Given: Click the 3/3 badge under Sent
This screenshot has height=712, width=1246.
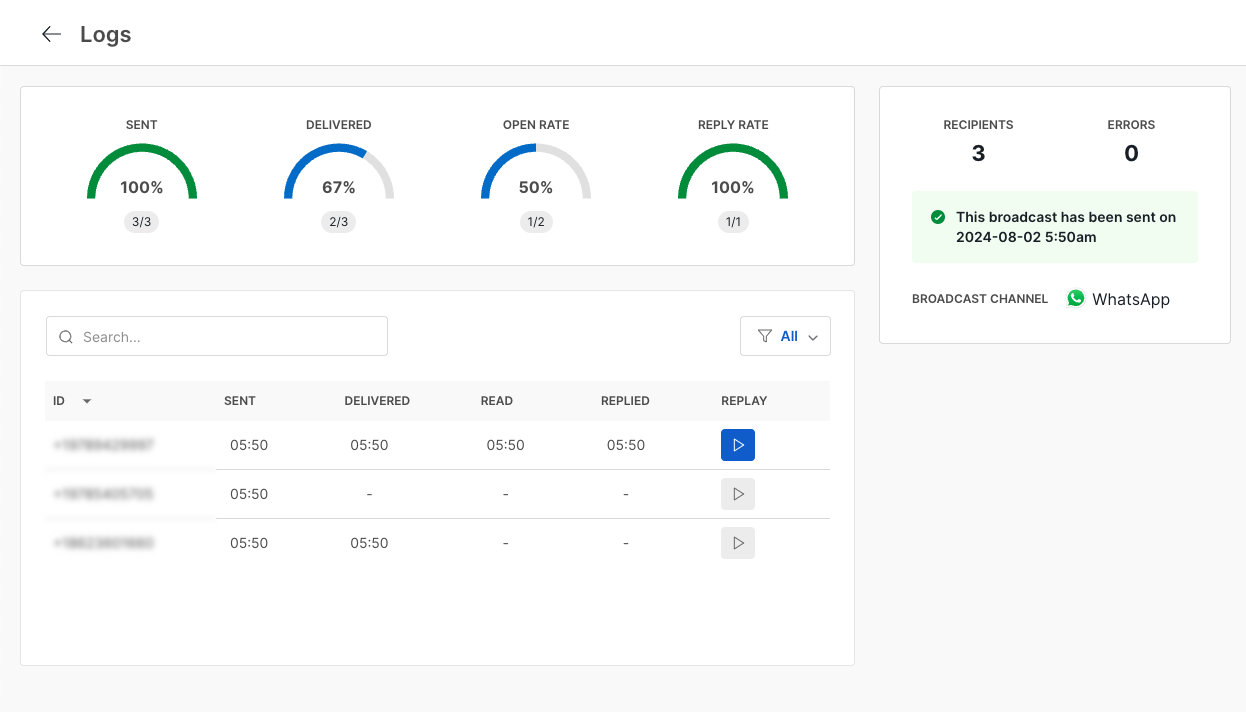Looking at the screenshot, I should tap(142, 222).
